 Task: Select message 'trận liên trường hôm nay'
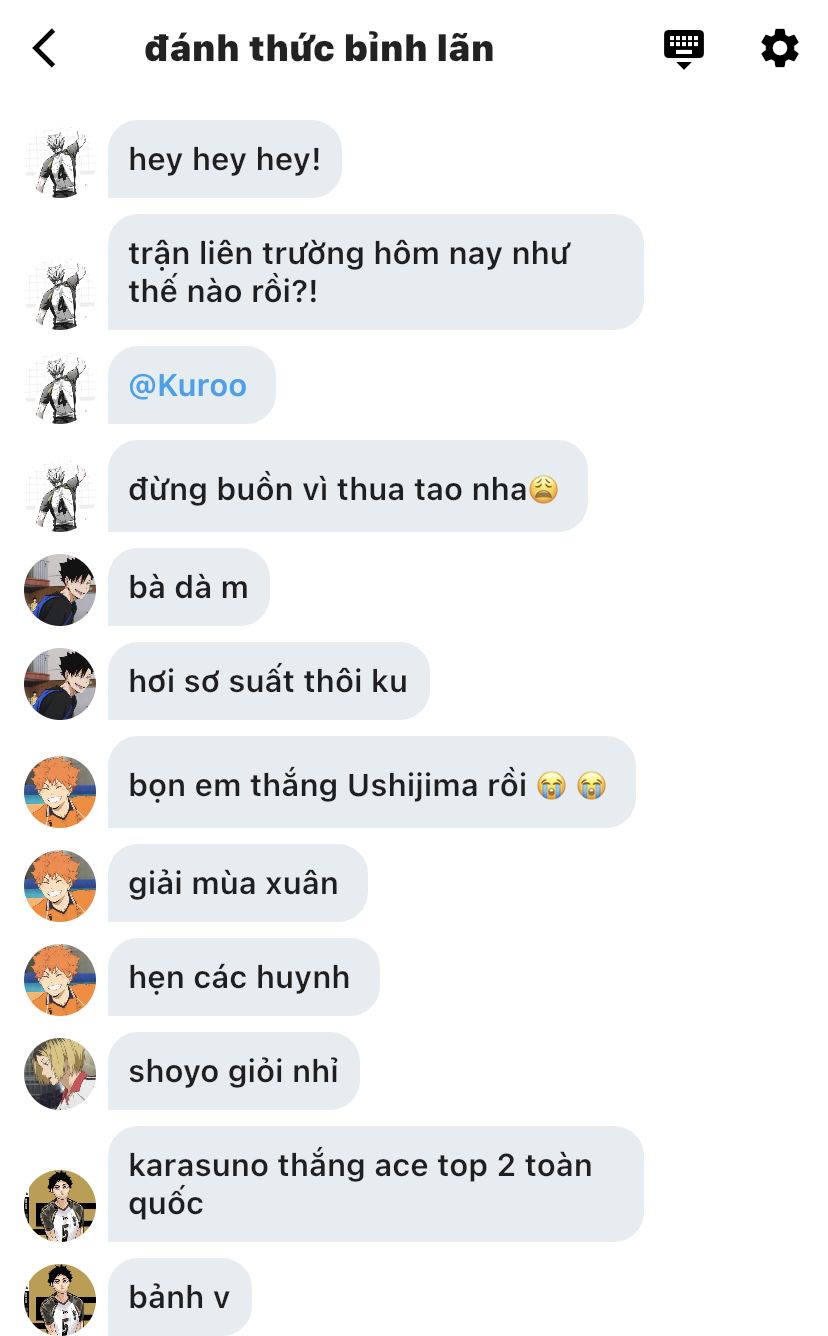(376, 272)
